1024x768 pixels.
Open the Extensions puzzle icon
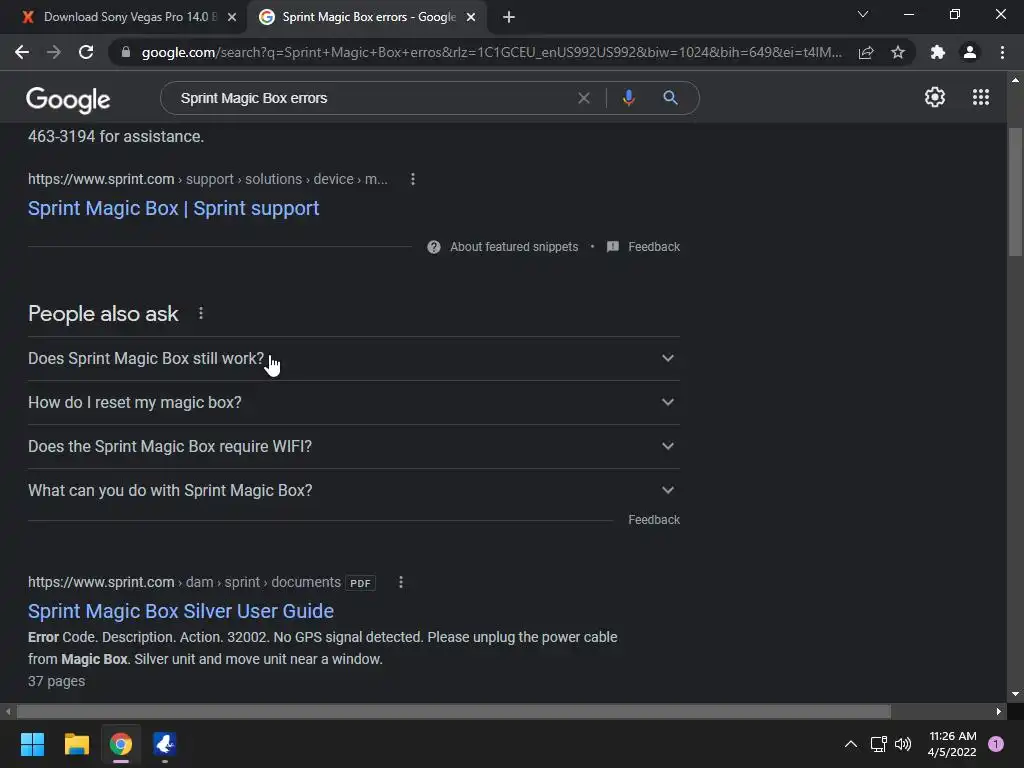[x=938, y=52]
